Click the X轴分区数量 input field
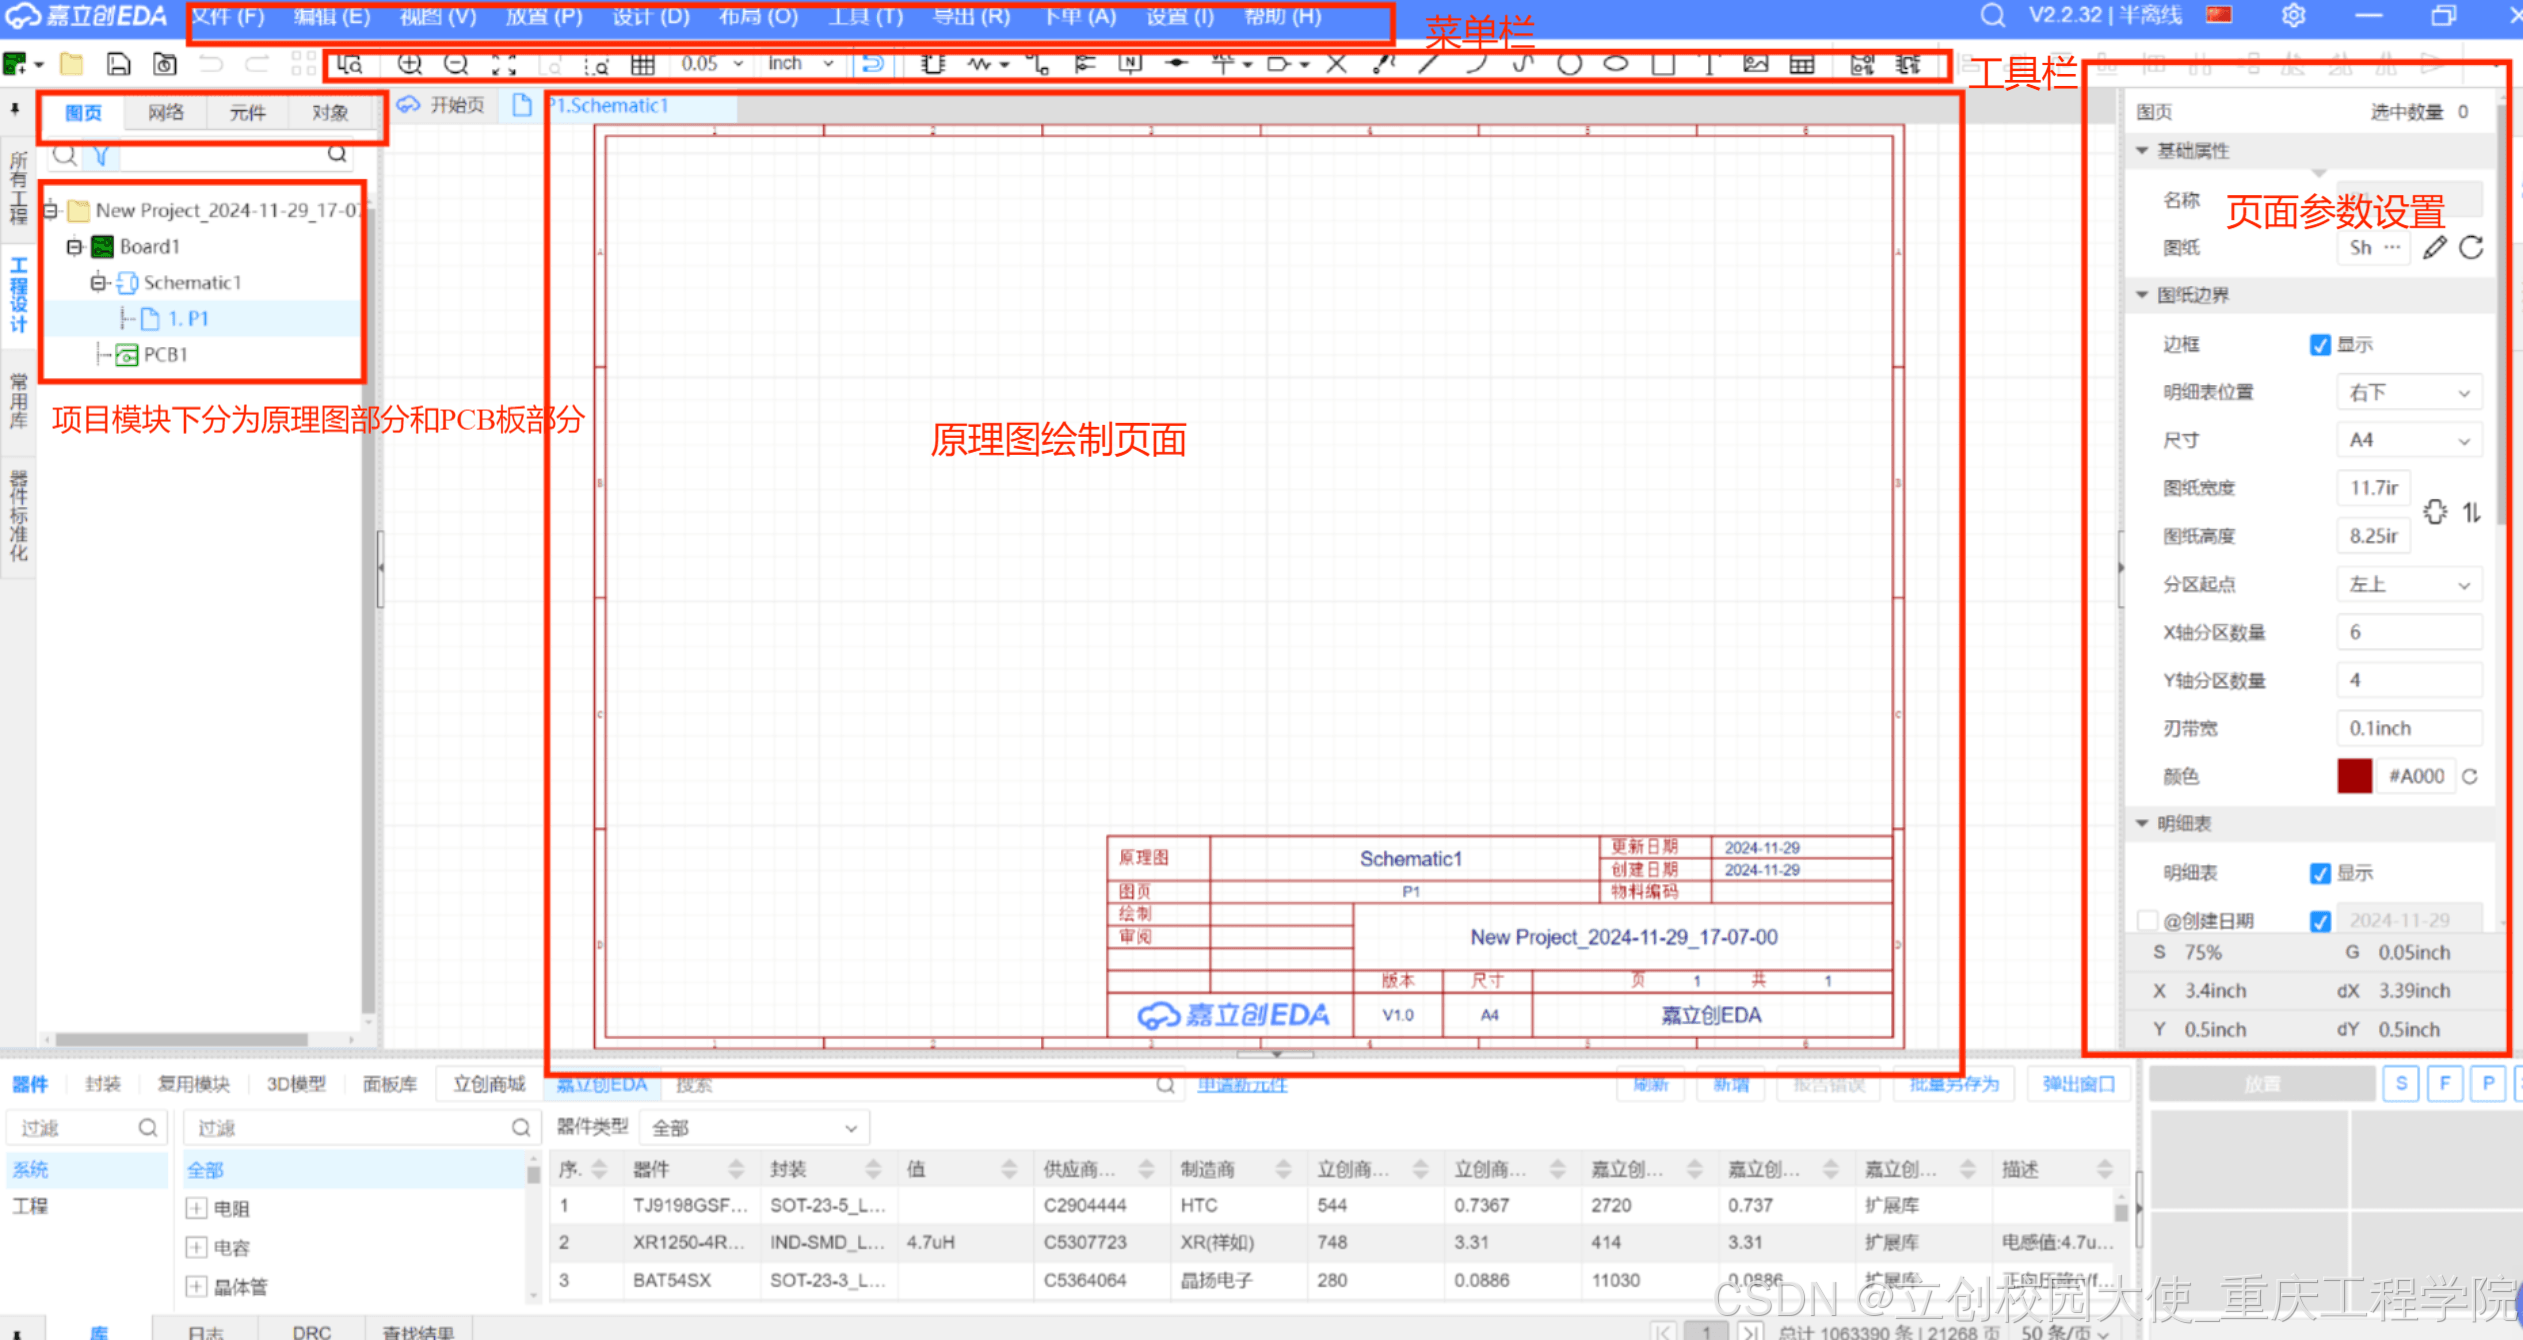This screenshot has width=2523, height=1340. tap(2408, 632)
